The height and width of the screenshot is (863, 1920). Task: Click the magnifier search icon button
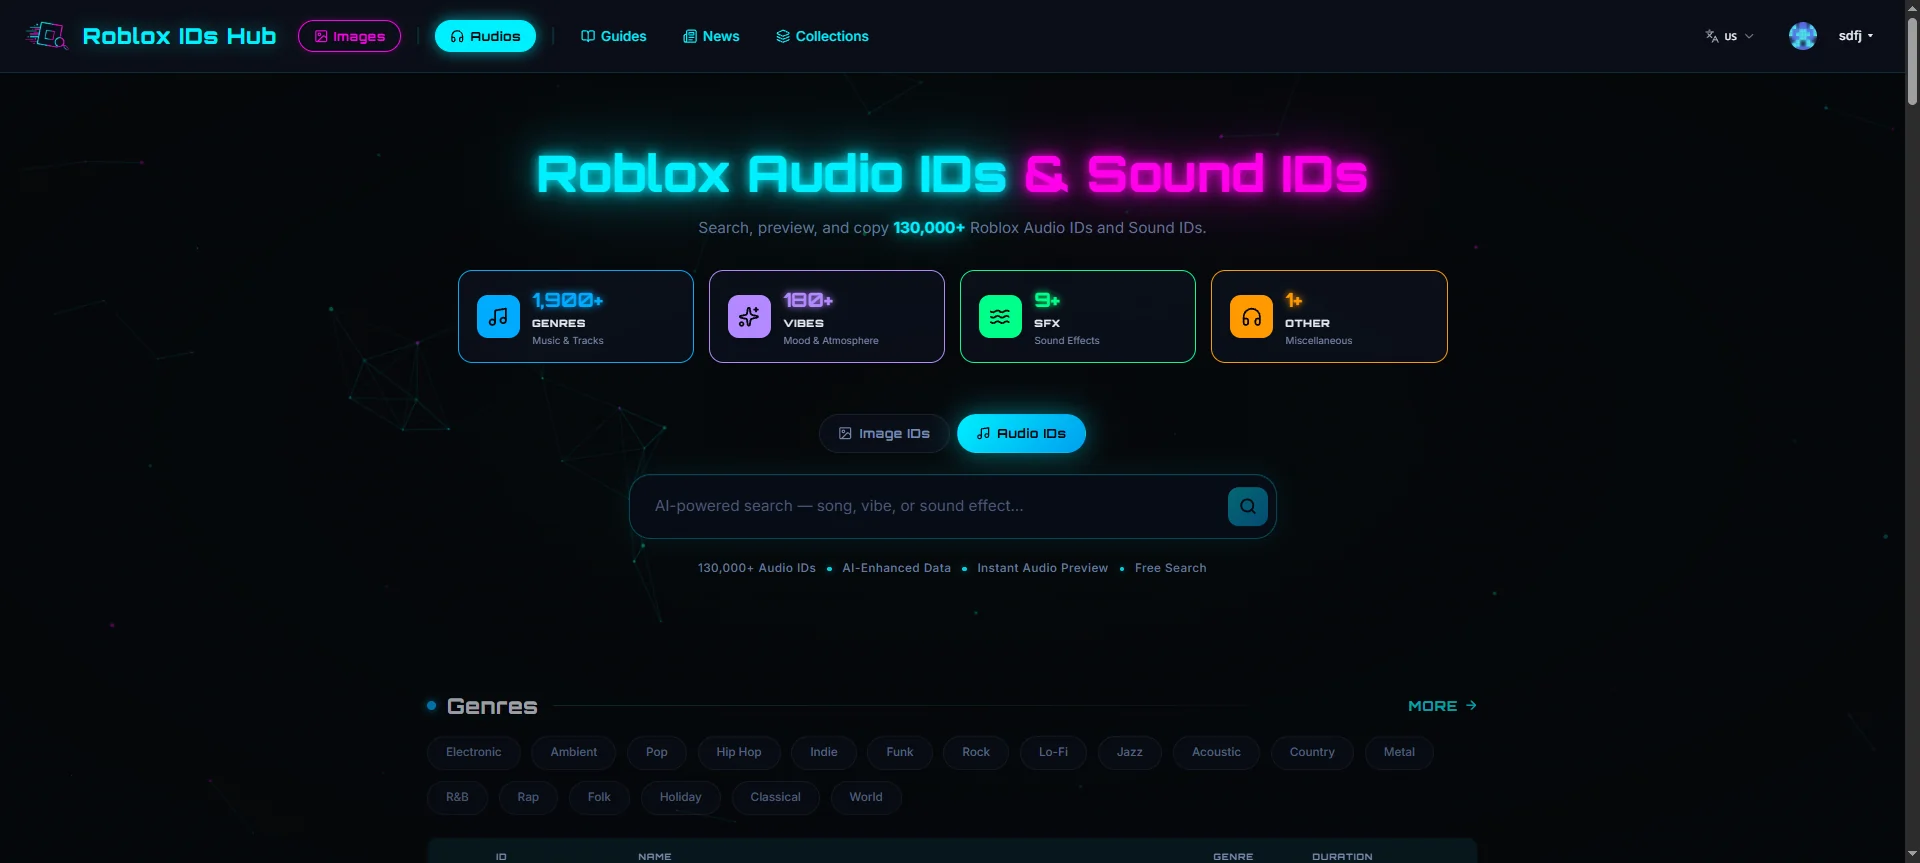tap(1247, 506)
